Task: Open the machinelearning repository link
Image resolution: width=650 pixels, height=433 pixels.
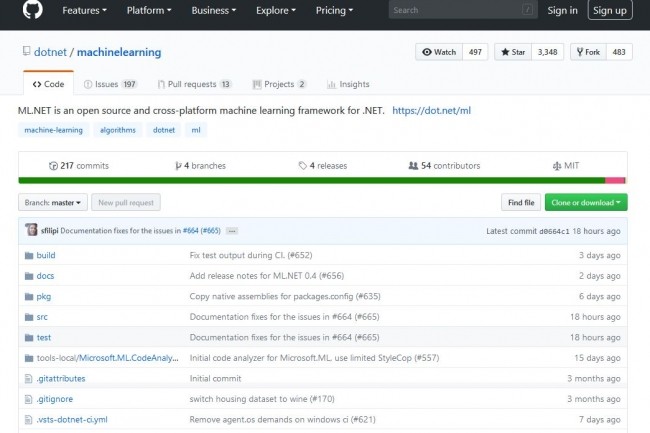Action: [x=119, y=52]
